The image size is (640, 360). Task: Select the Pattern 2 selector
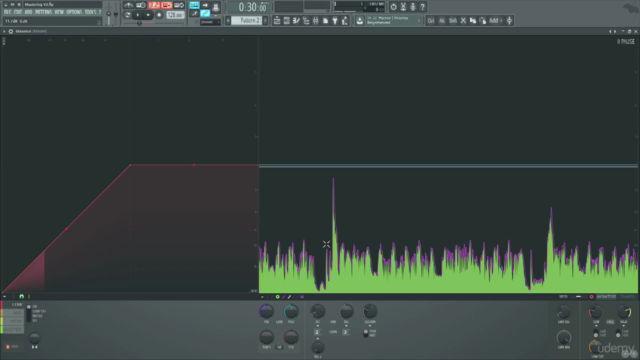pyautogui.click(x=247, y=20)
